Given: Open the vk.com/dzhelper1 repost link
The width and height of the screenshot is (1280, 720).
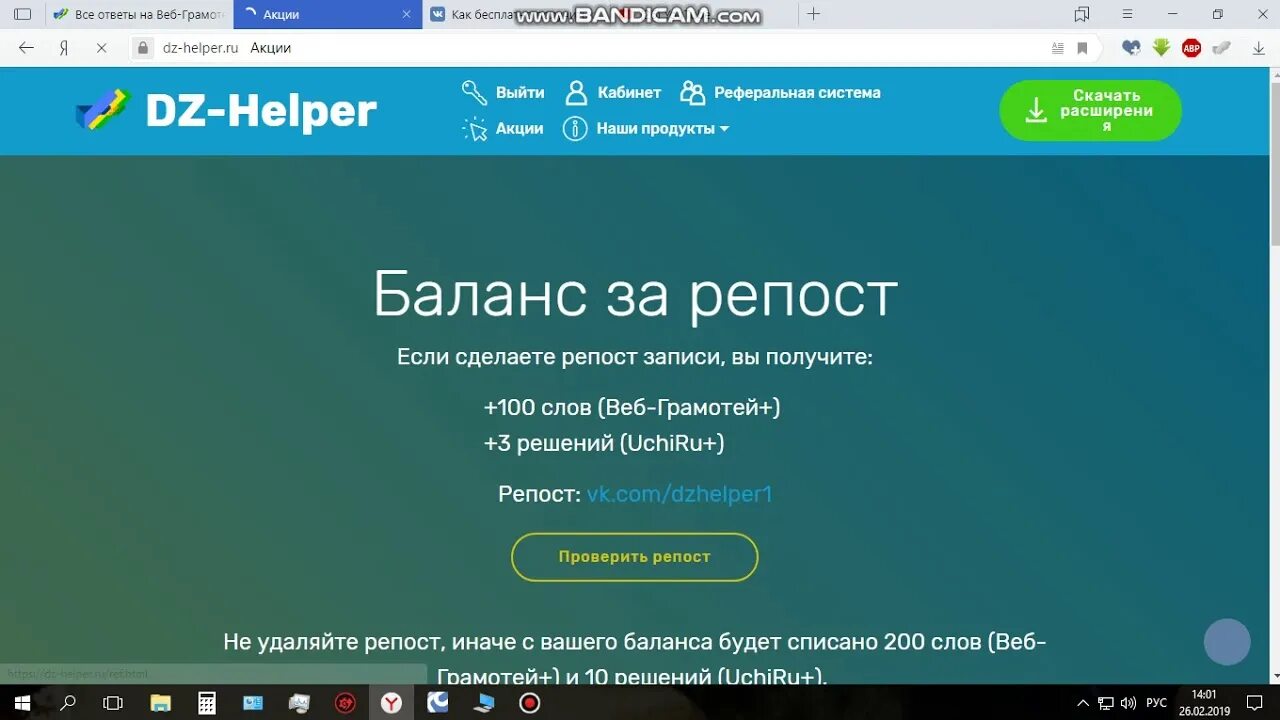Looking at the screenshot, I should coord(679,494).
